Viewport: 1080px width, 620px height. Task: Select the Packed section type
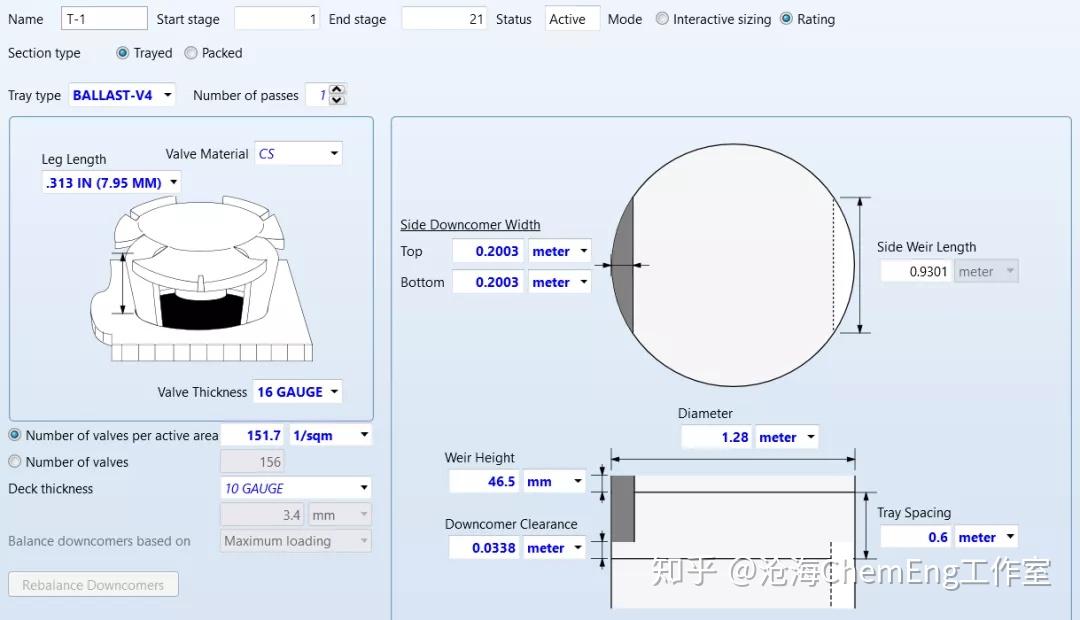(x=190, y=53)
